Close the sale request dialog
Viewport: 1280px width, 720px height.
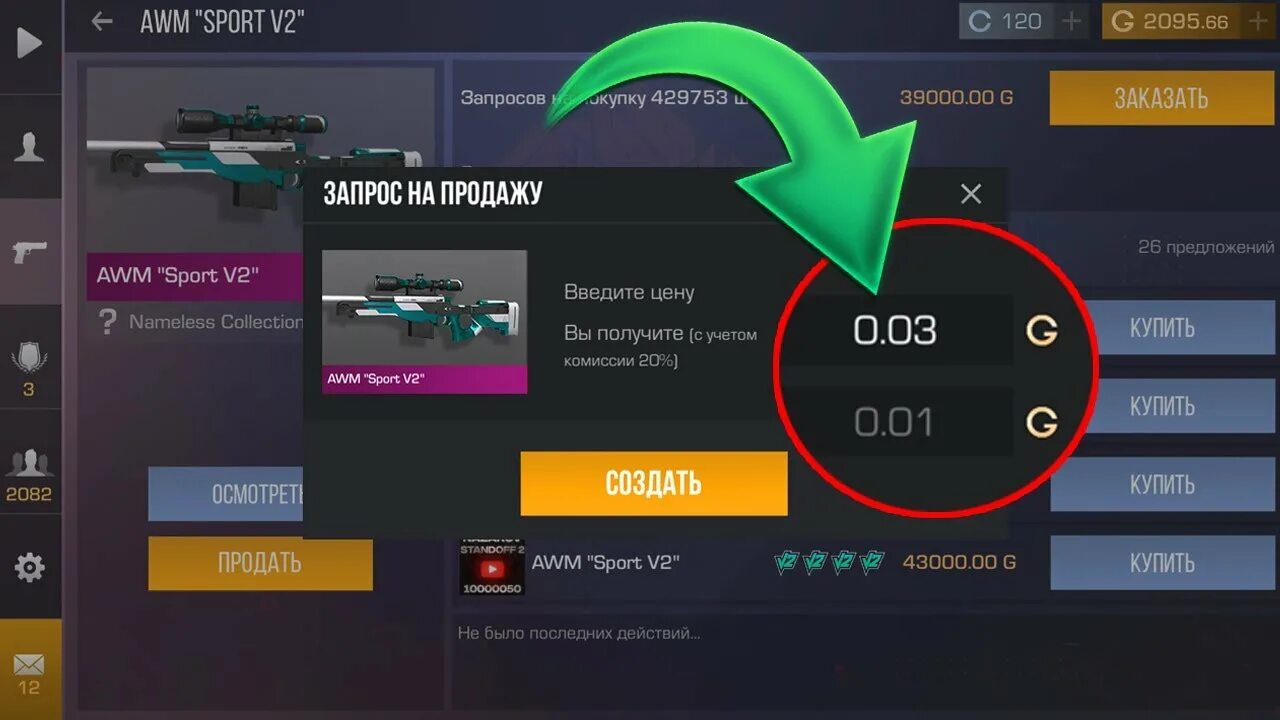tap(971, 194)
